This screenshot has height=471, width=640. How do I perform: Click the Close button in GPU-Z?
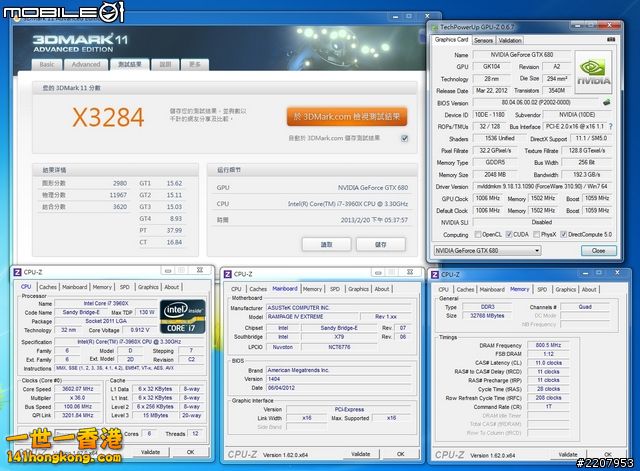598,250
